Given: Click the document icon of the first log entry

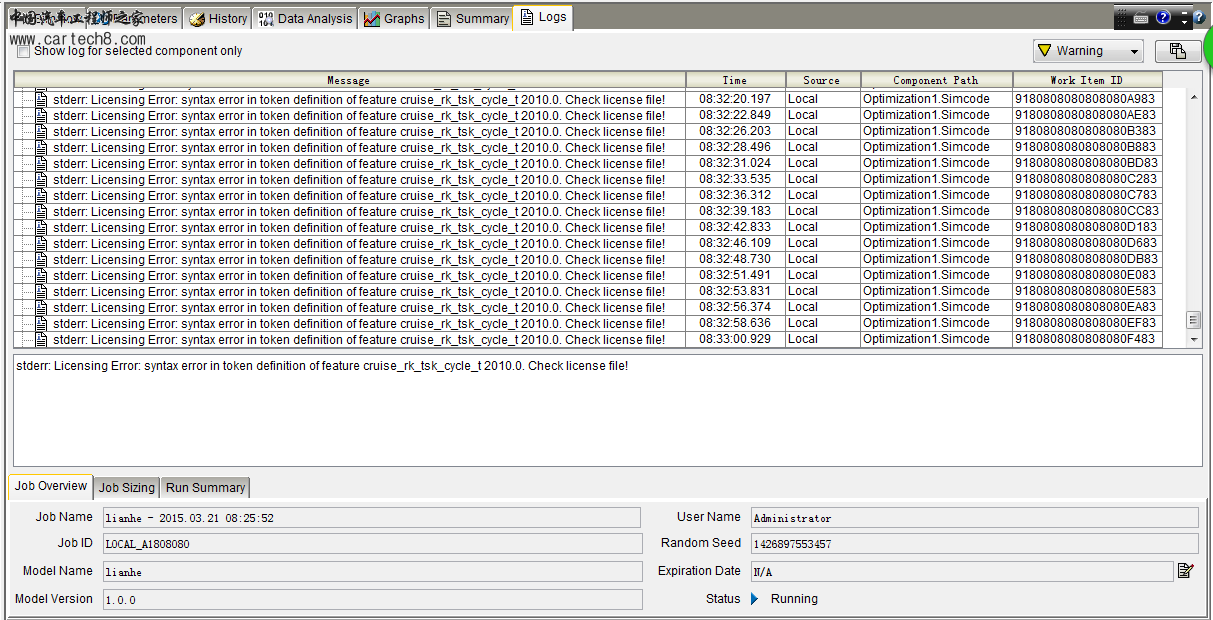Looking at the screenshot, I should click(x=40, y=99).
